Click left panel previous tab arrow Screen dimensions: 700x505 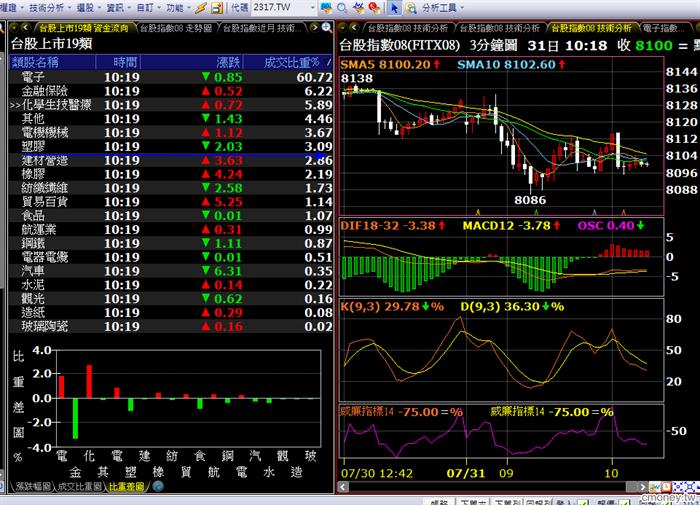pos(25,28)
